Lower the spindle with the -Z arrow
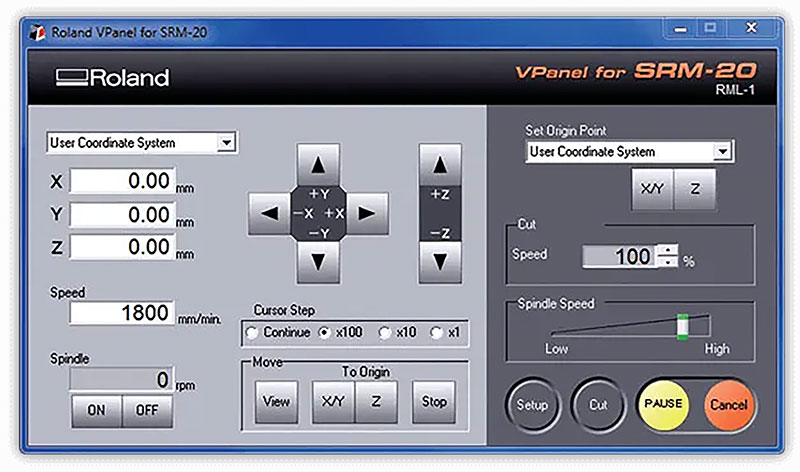Image resolution: width=800 pixels, height=472 pixels. (x=440, y=262)
